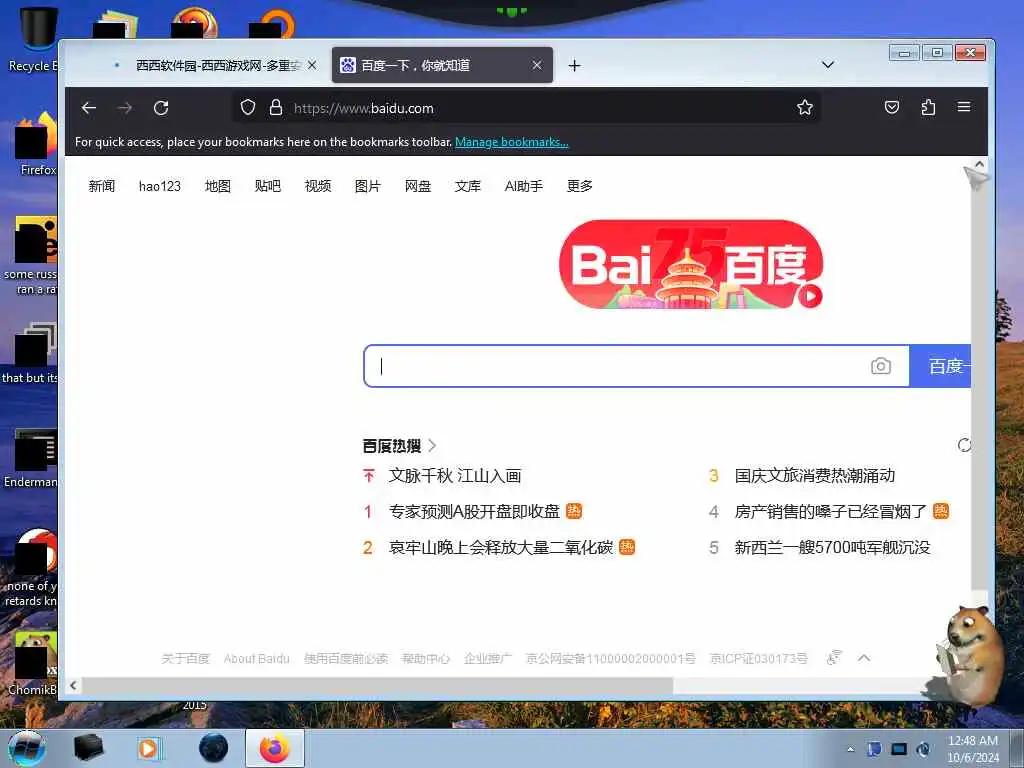This screenshot has height=768, width=1024.
Task: Open the 京ICP证030173号 footer link
Action: (x=759, y=658)
